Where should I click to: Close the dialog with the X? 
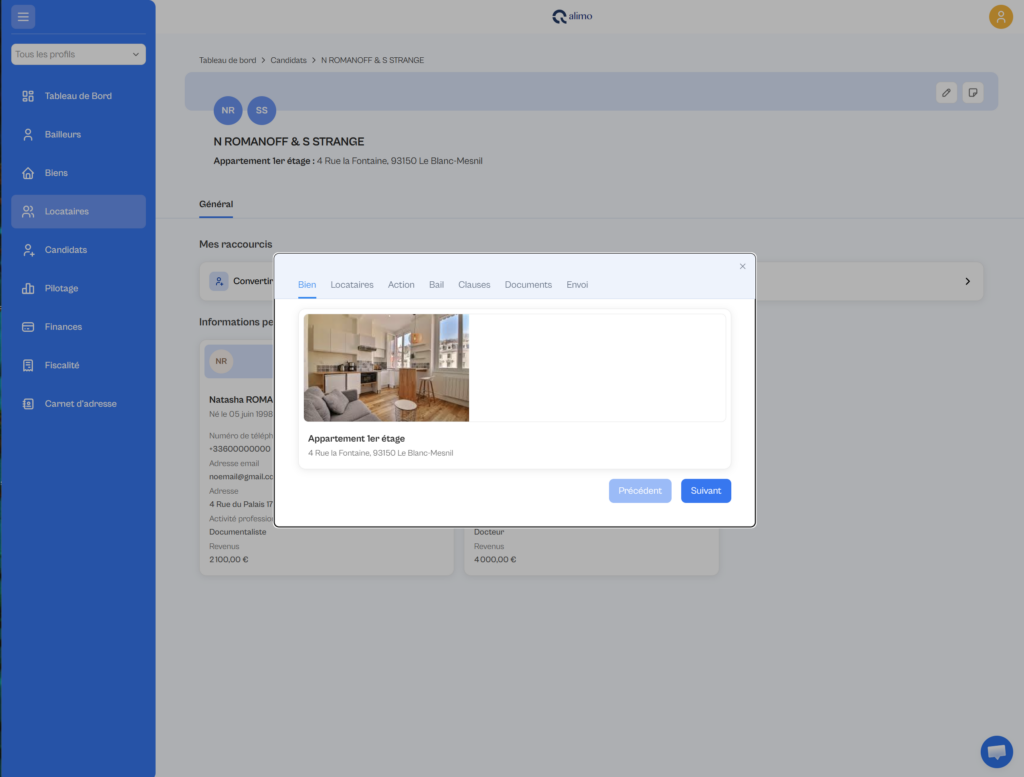[x=743, y=266]
